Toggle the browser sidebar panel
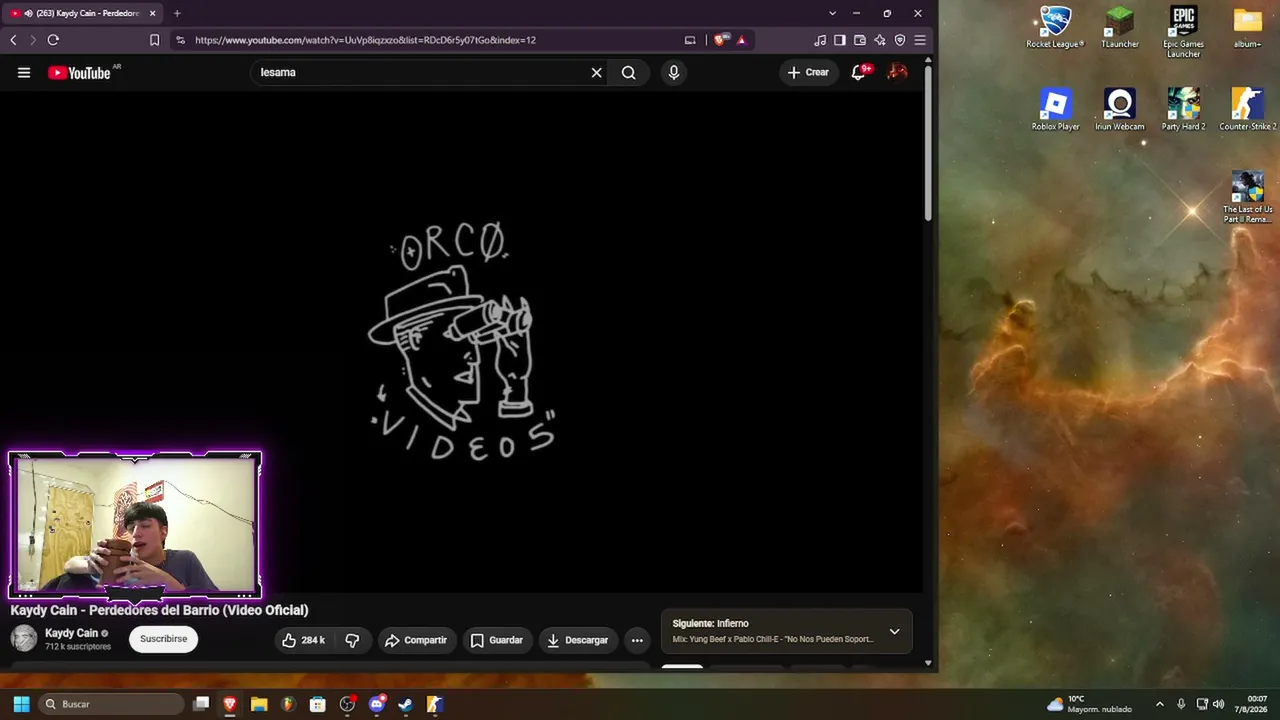 [840, 40]
